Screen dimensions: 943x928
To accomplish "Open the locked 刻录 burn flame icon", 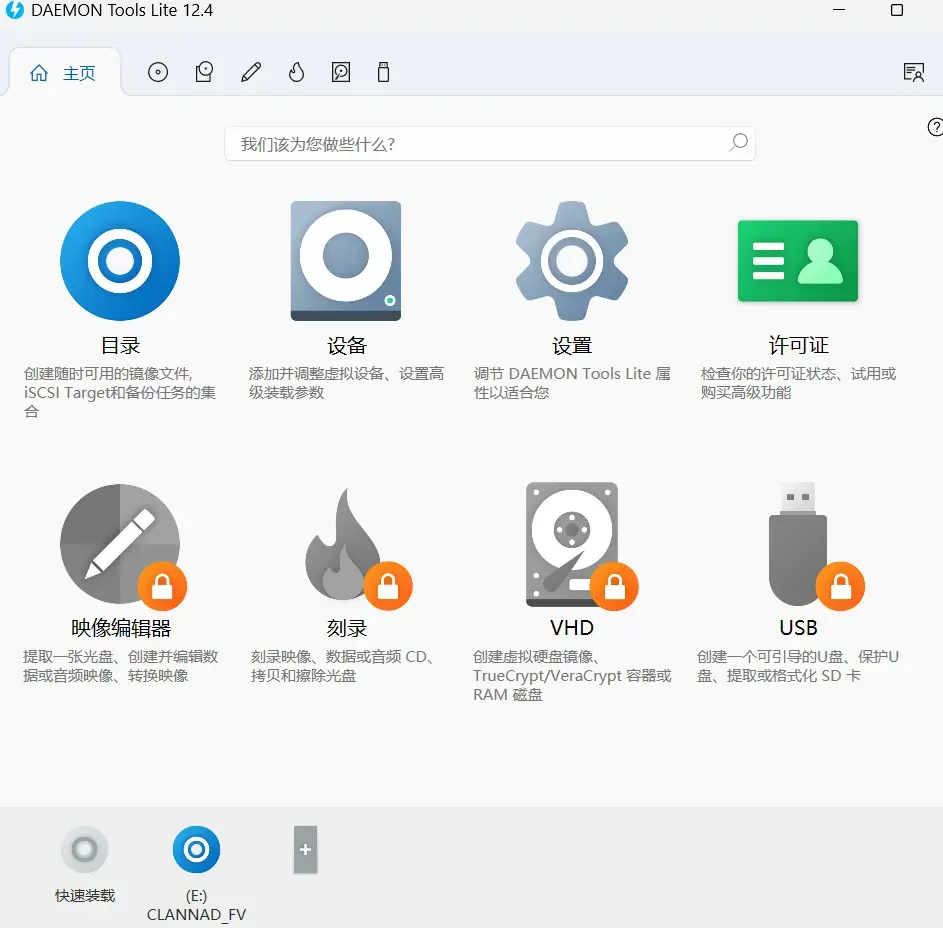I will click(x=358, y=547).
